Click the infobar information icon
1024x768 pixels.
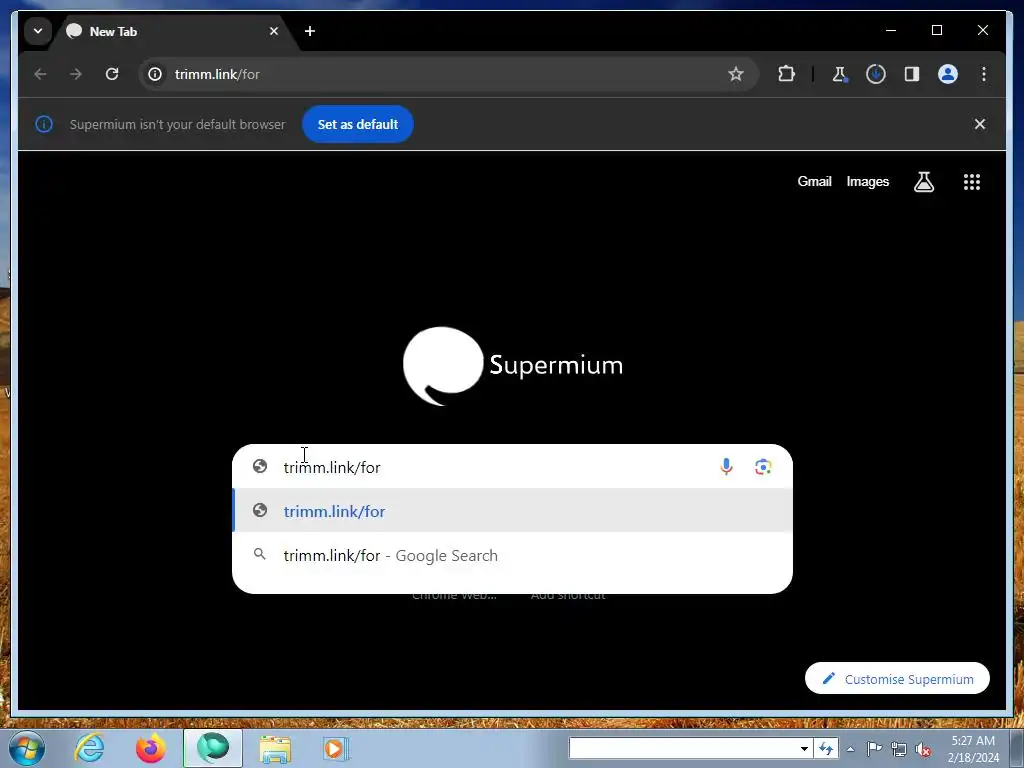coord(44,124)
